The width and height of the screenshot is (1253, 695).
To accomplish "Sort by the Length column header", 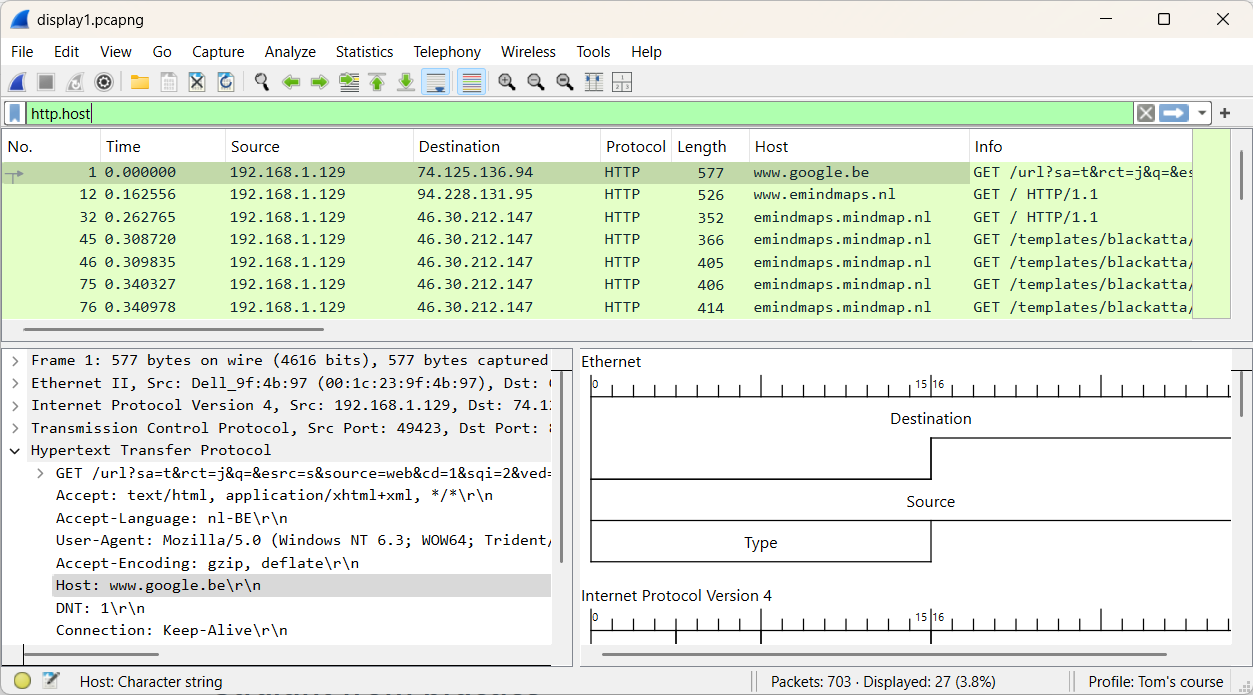I will pos(710,146).
